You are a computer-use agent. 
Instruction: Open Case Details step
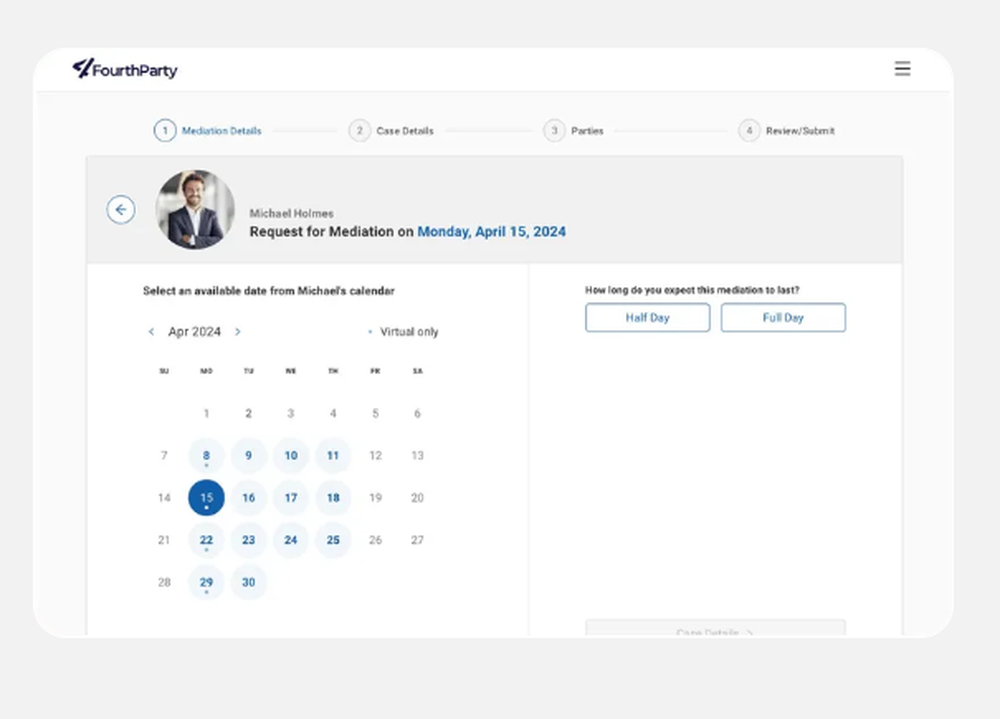[x=392, y=131]
